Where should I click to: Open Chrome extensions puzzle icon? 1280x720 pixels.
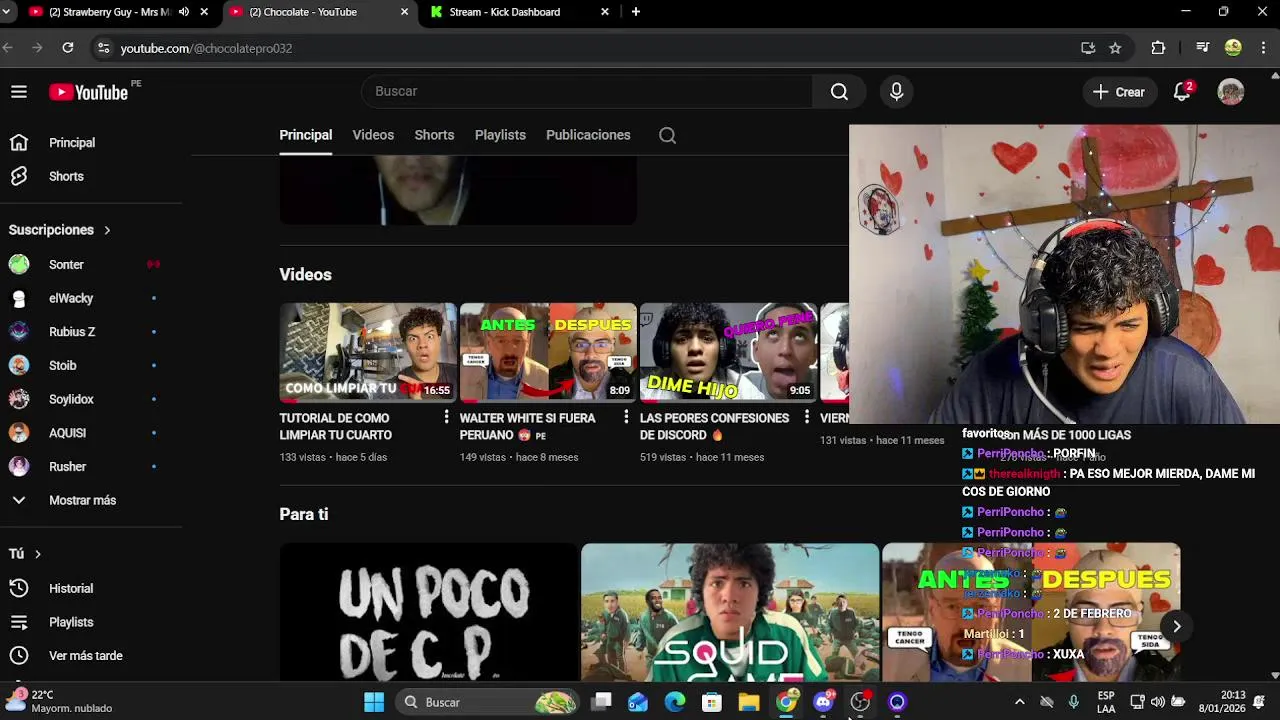coord(1158,48)
